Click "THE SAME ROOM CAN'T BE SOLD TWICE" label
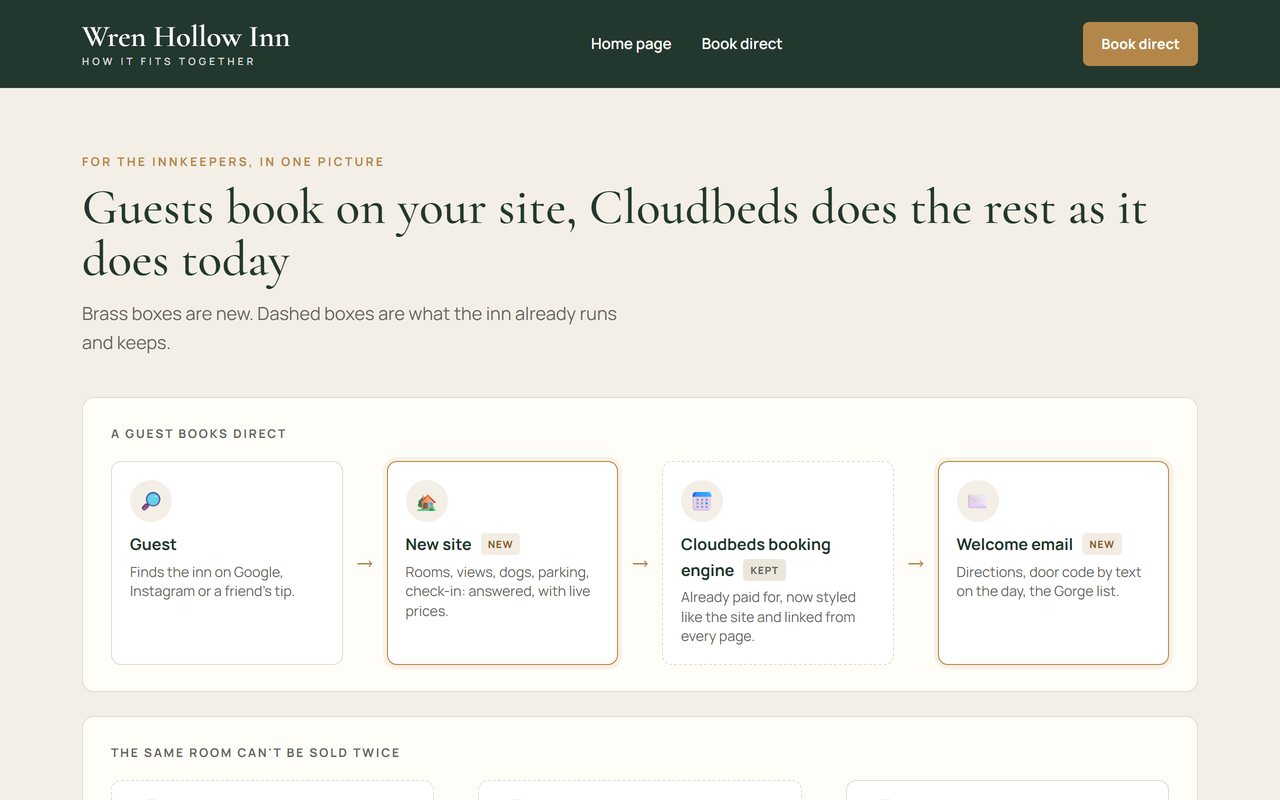 [x=256, y=753]
